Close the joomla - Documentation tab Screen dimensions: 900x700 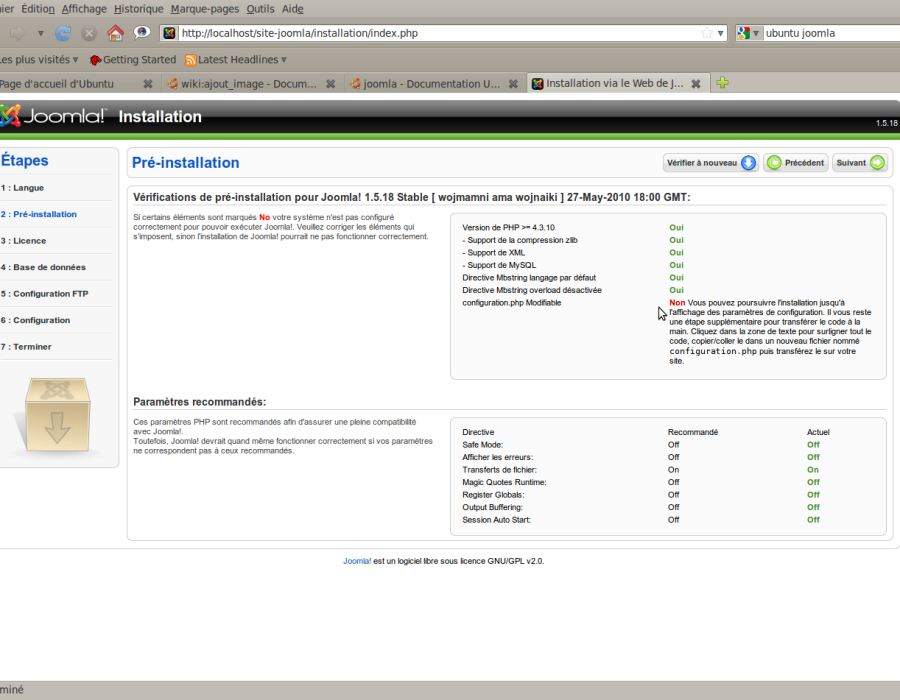pyautogui.click(x=513, y=84)
